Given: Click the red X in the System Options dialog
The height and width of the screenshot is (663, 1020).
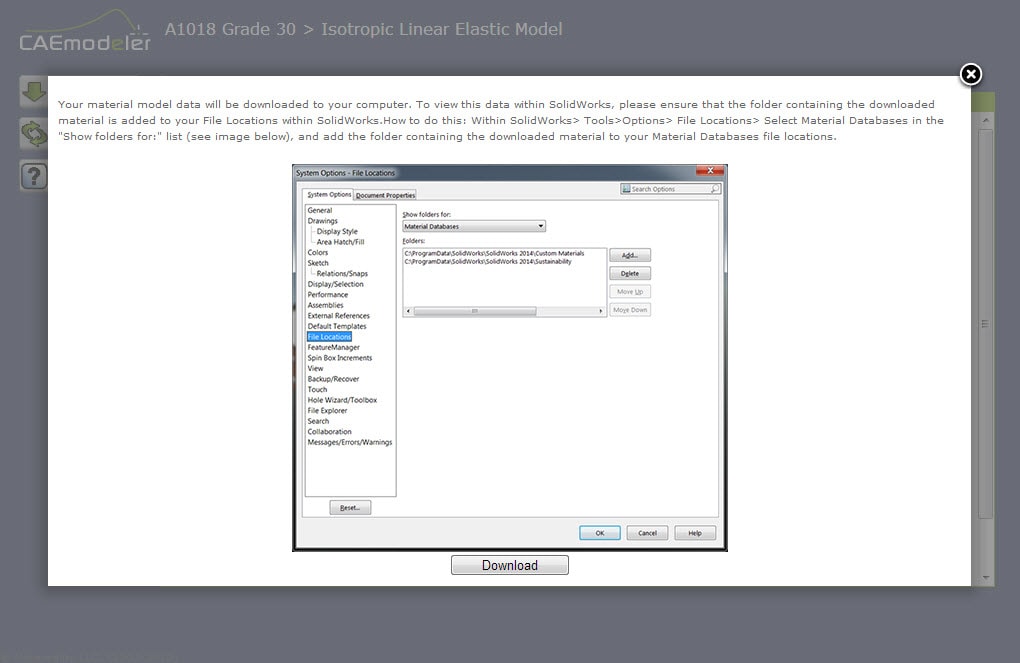Looking at the screenshot, I should coord(710,170).
